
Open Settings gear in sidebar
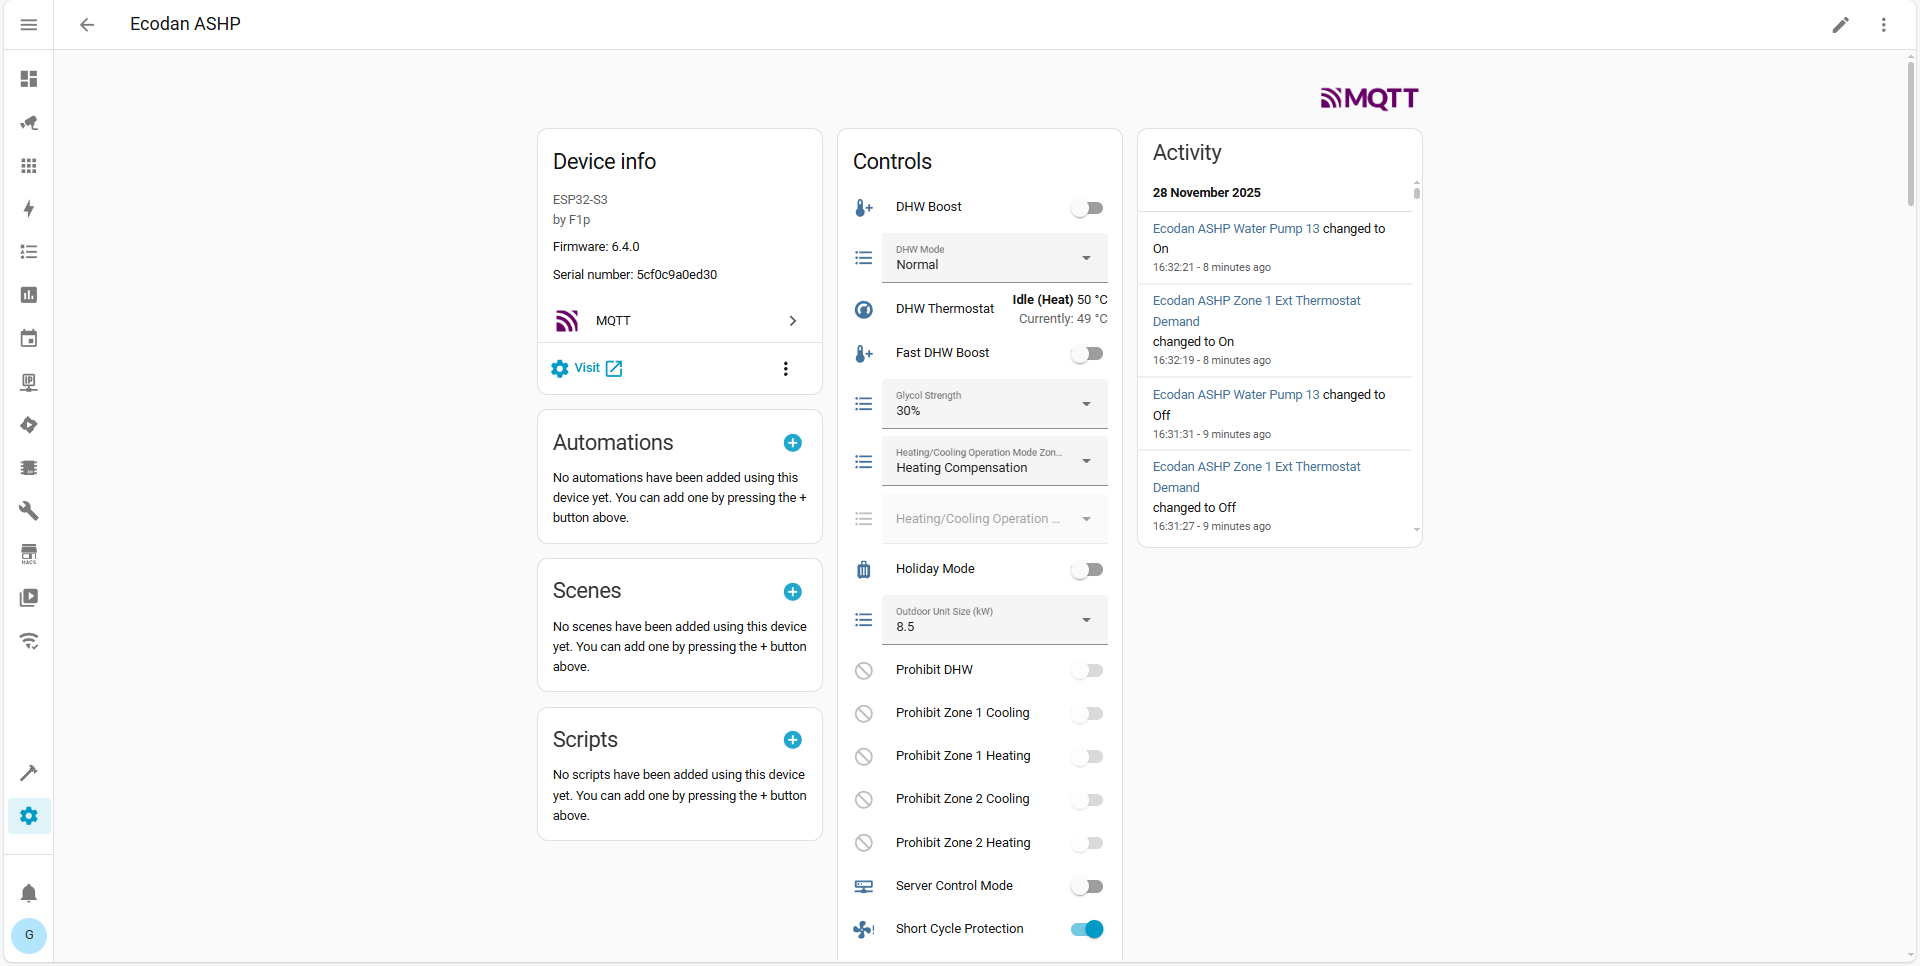(x=29, y=816)
